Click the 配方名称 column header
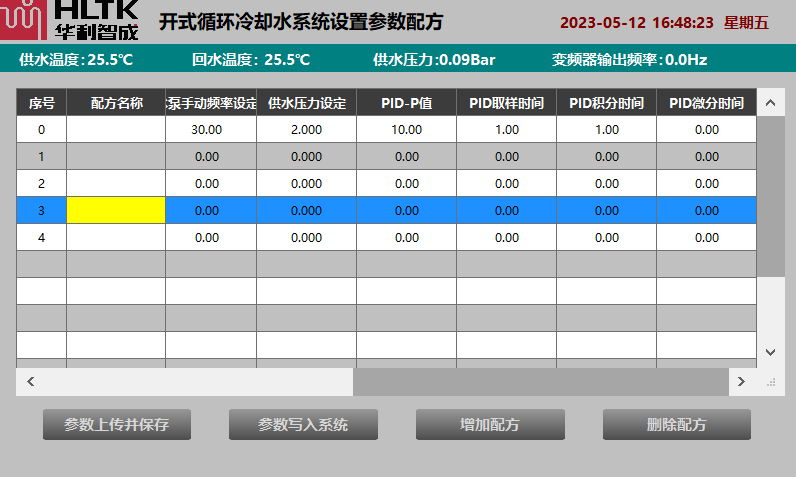This screenshot has width=796, height=477. pyautogui.click(x=116, y=103)
